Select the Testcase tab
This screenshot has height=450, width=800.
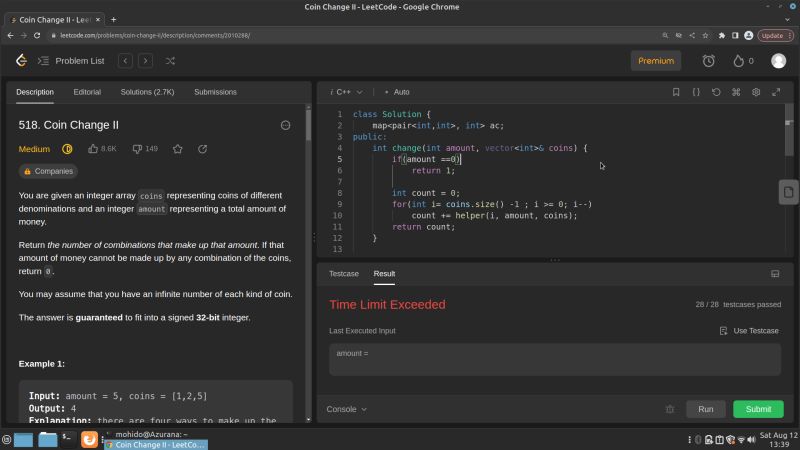coord(344,273)
